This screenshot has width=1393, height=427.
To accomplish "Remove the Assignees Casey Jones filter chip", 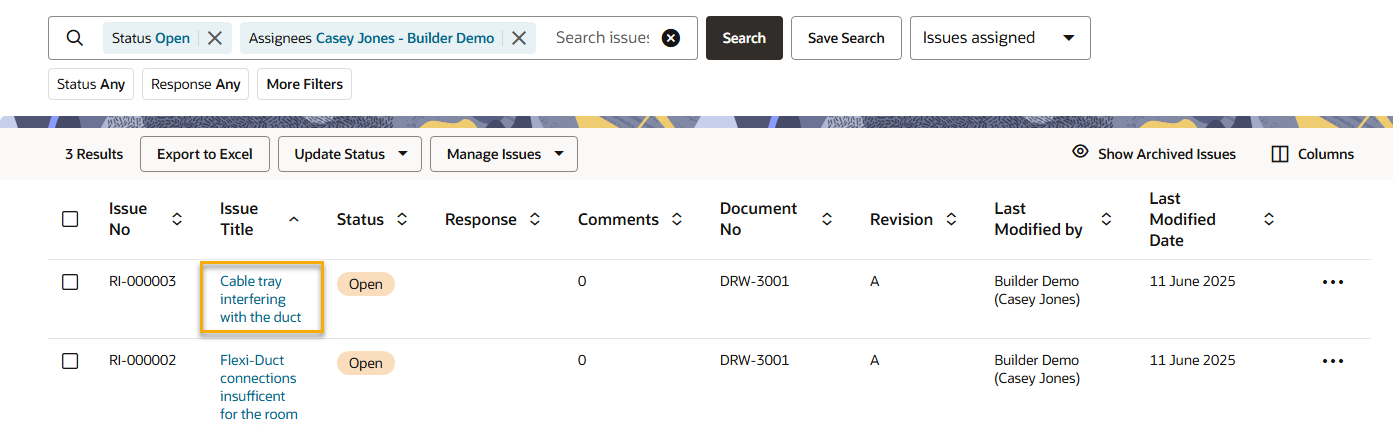I will [x=519, y=38].
